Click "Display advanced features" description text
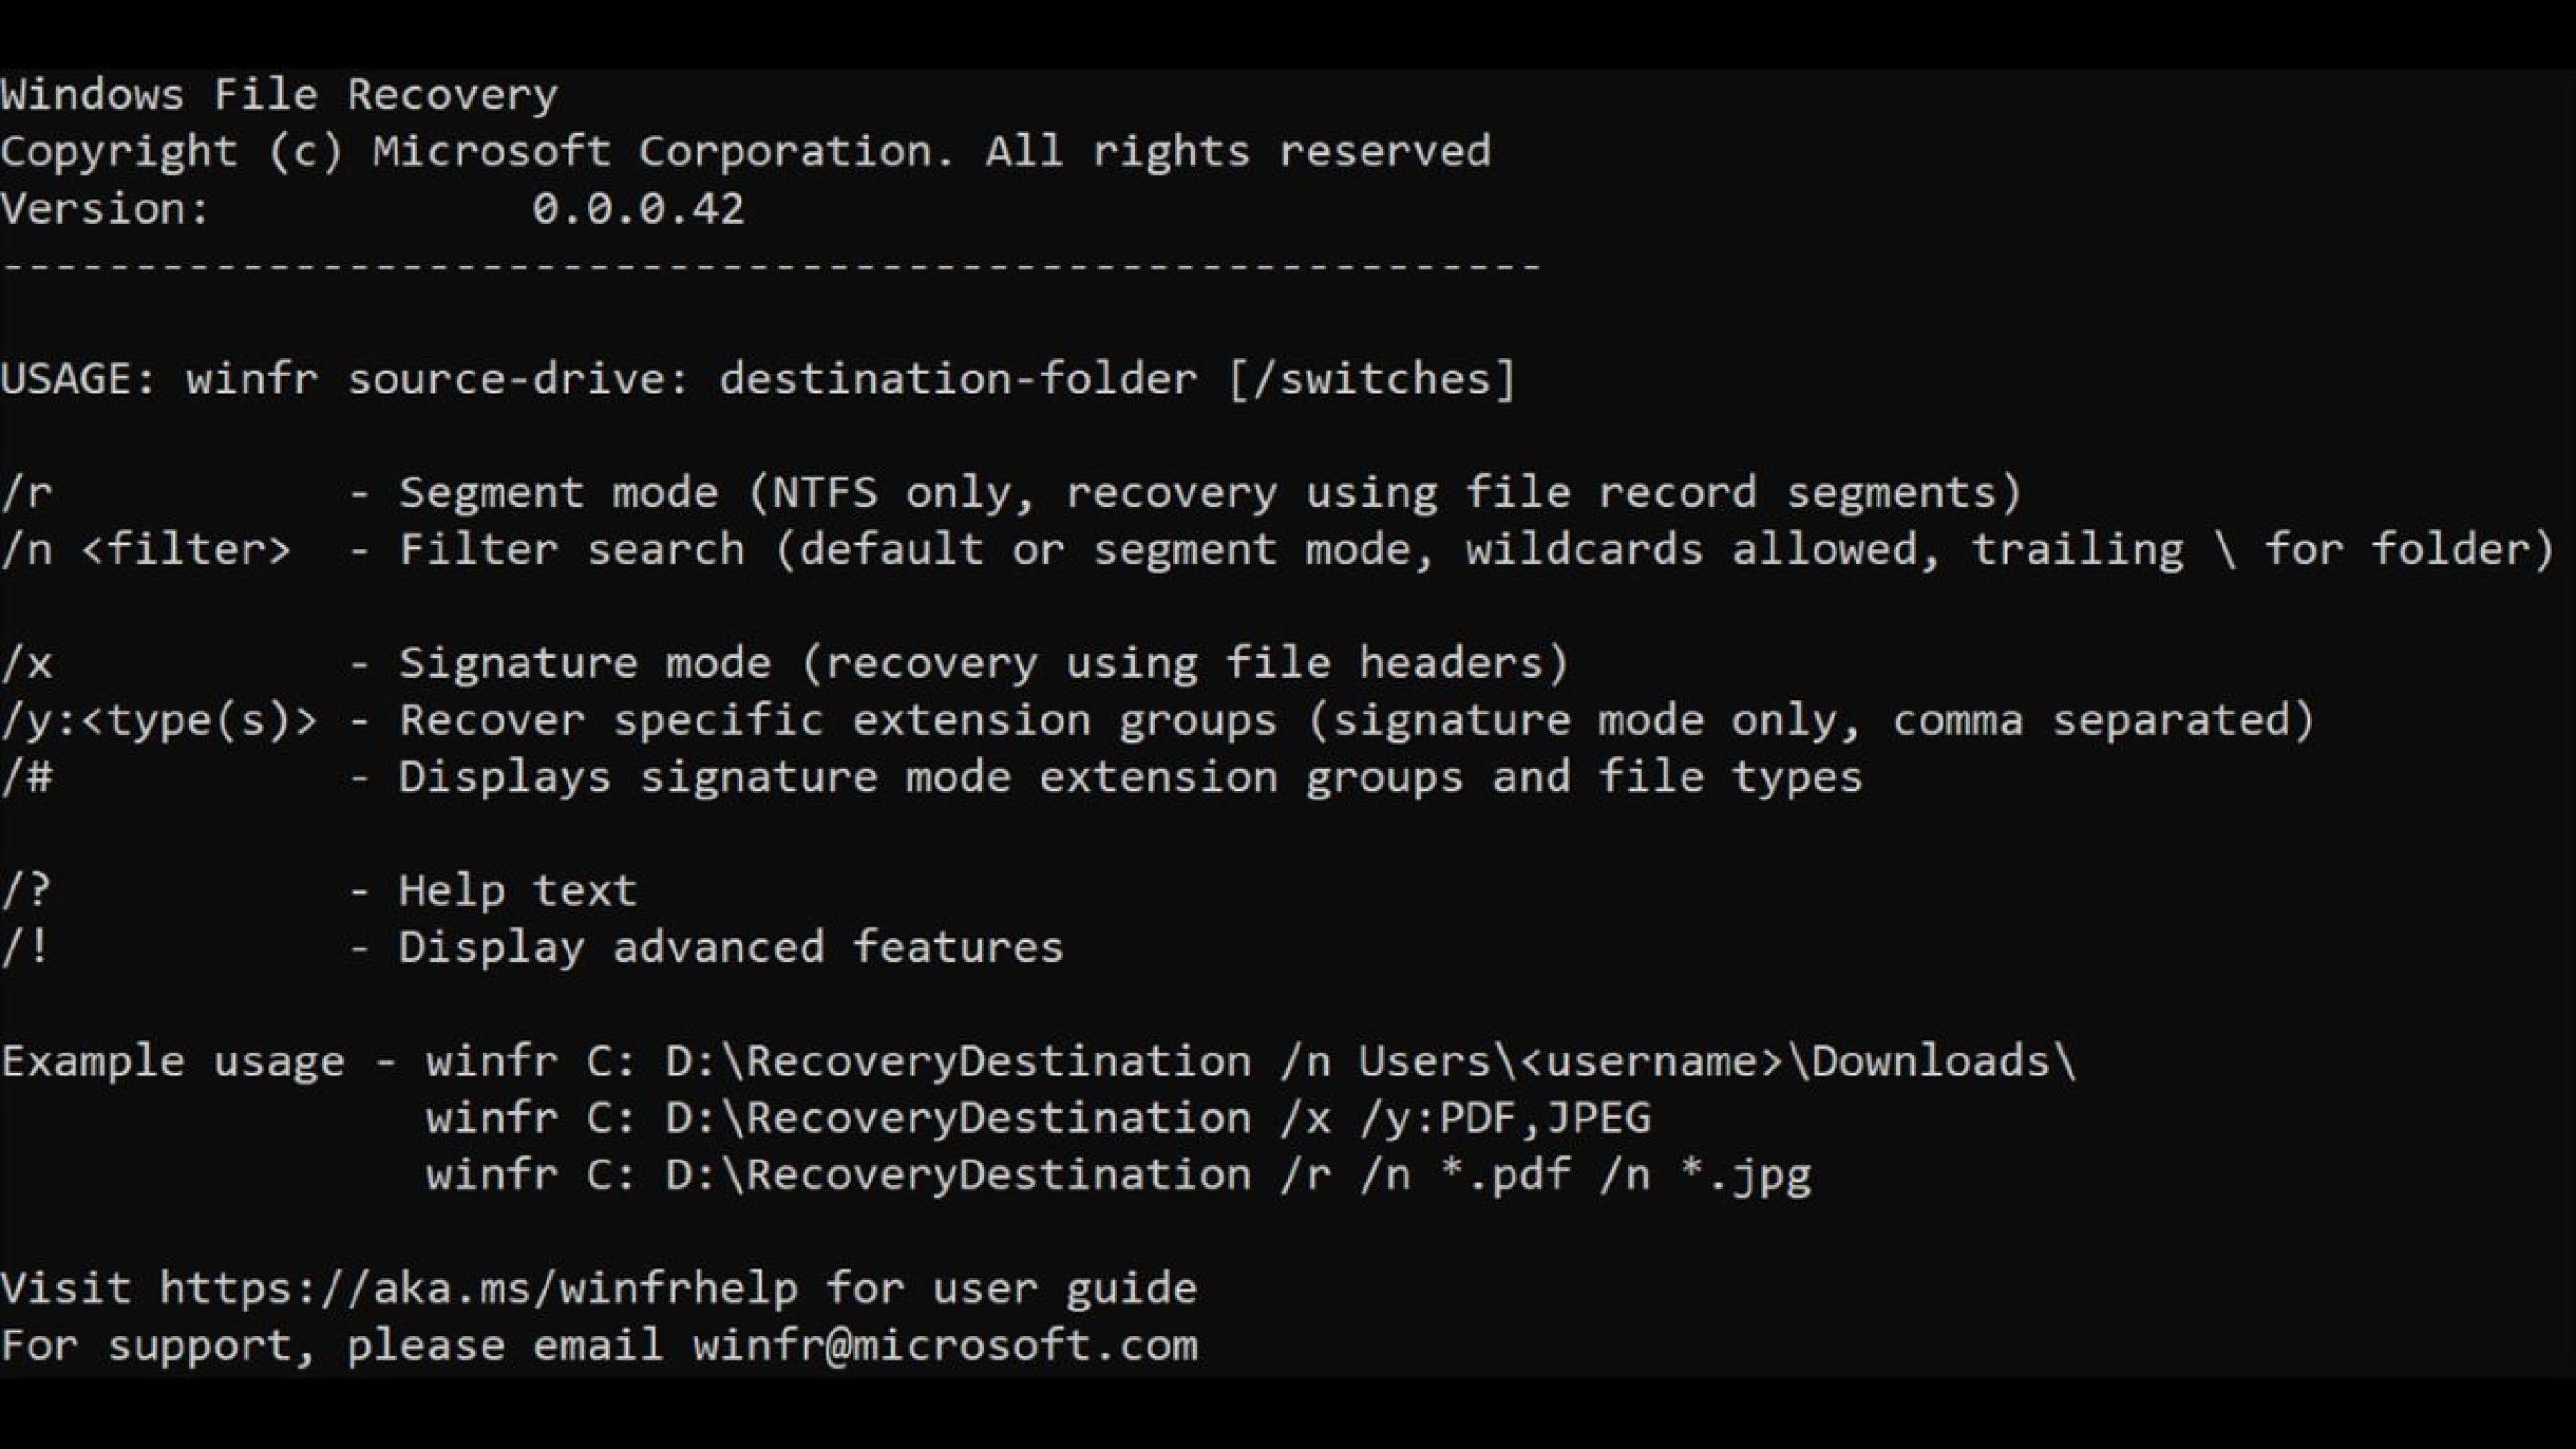The width and height of the screenshot is (2576, 1449). click(731, 947)
